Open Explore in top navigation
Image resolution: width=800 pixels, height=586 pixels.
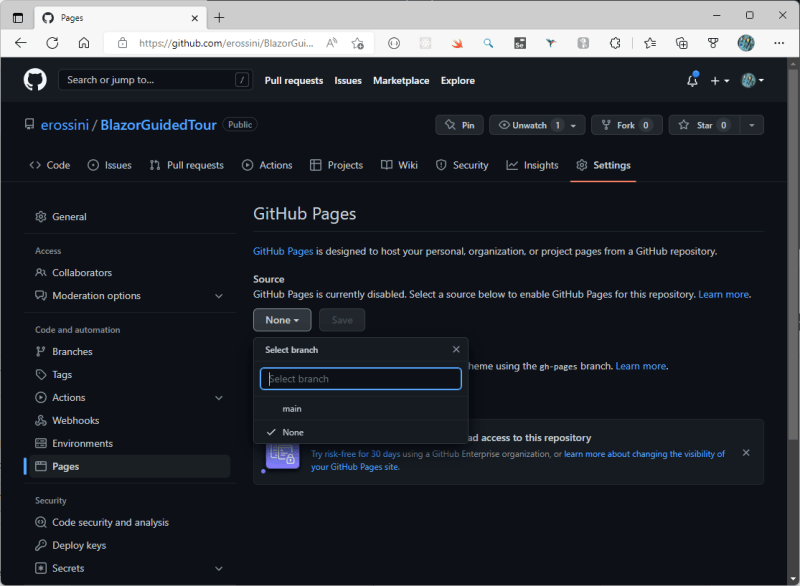pos(458,81)
